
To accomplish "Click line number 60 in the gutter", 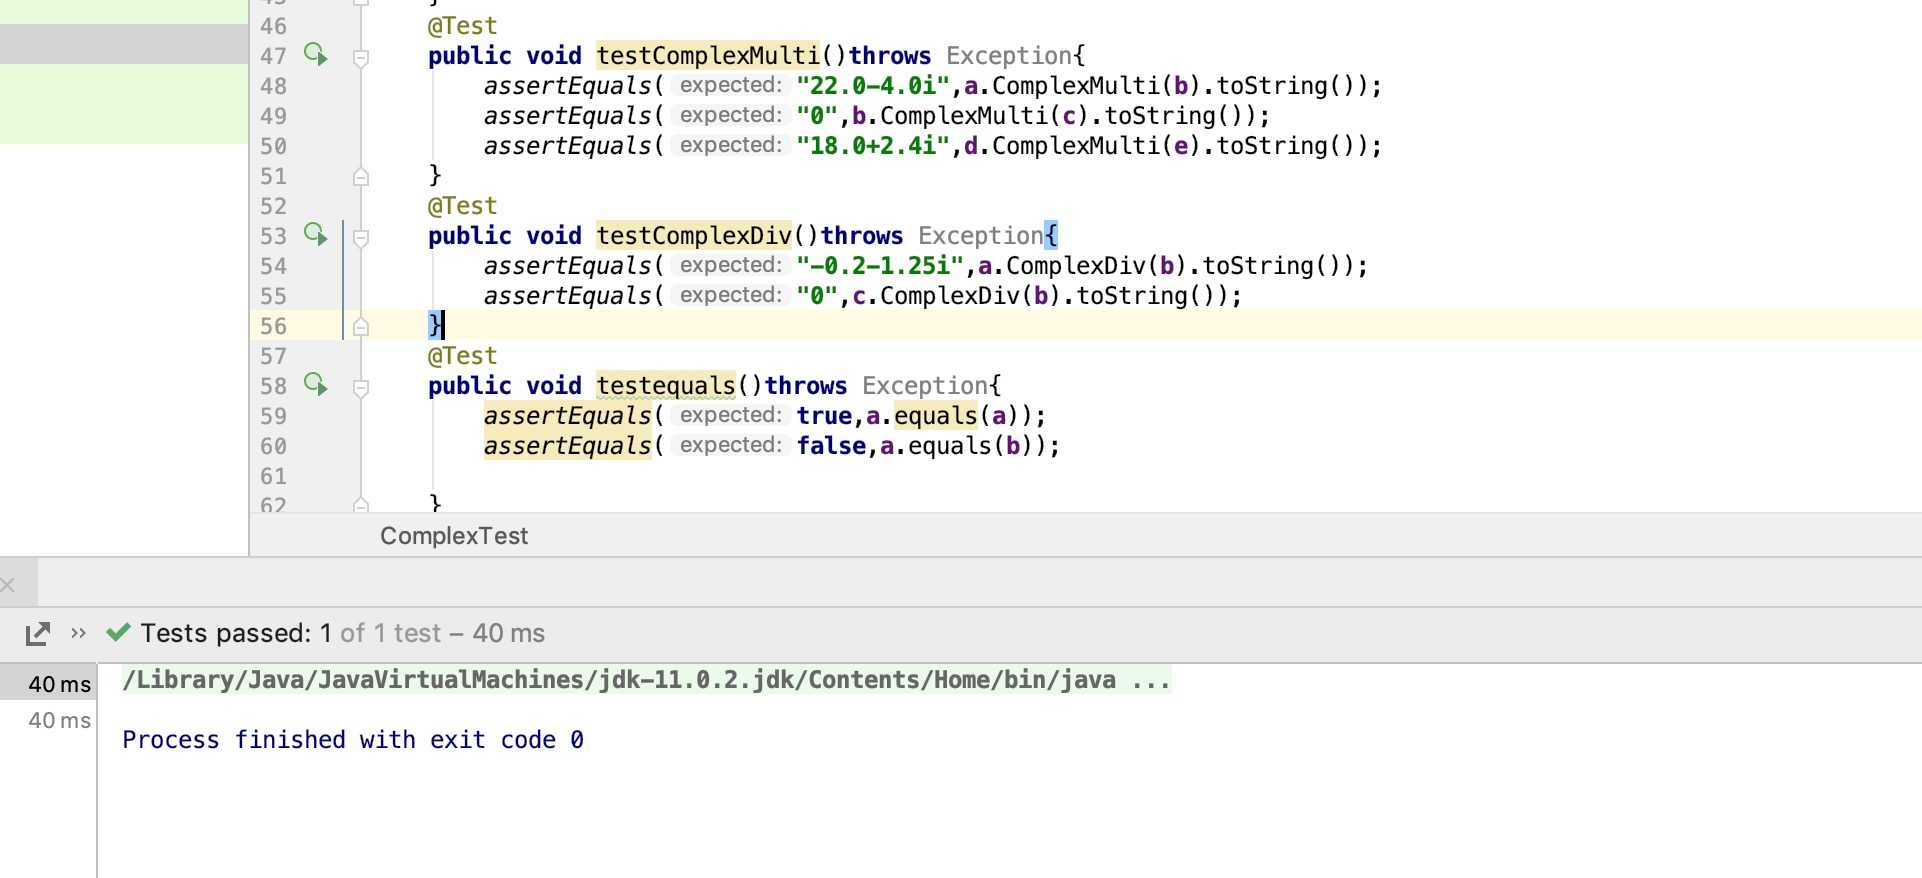I will coord(273,446).
